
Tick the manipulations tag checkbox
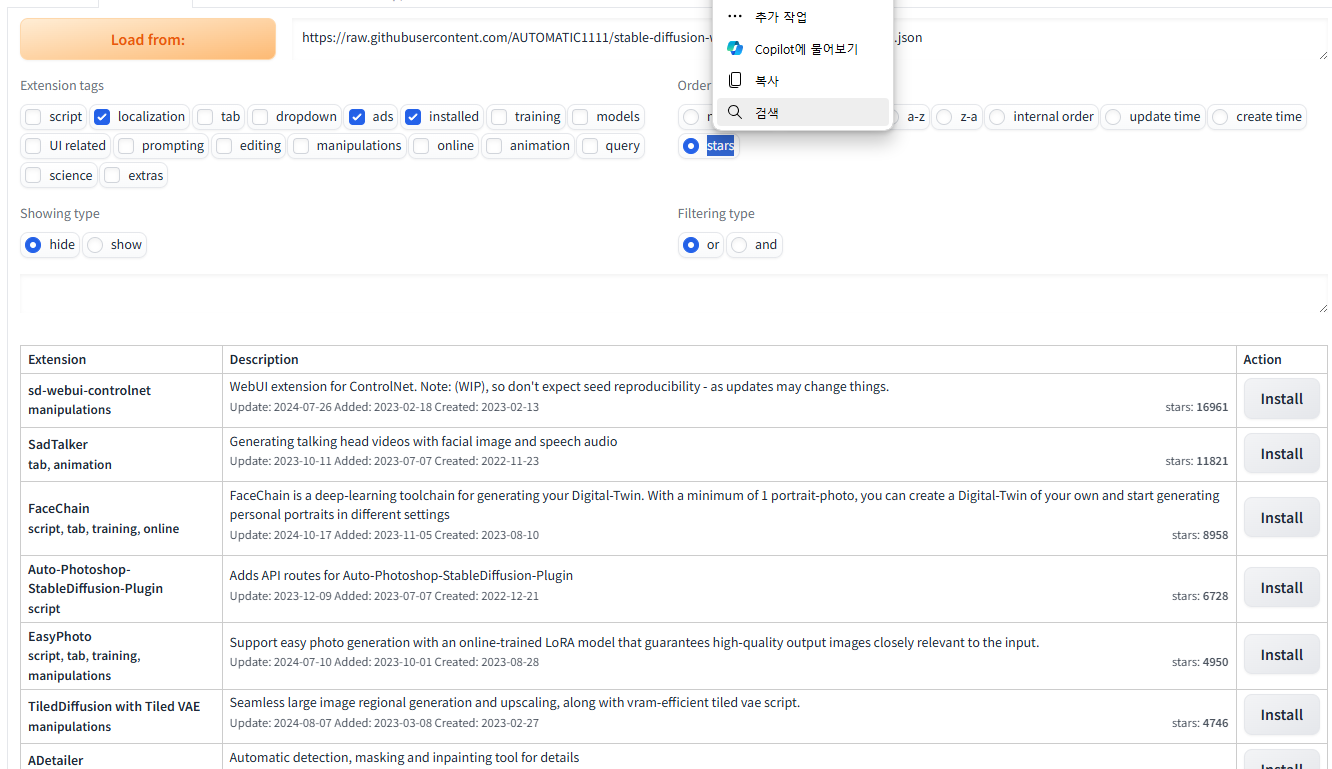tap(301, 146)
